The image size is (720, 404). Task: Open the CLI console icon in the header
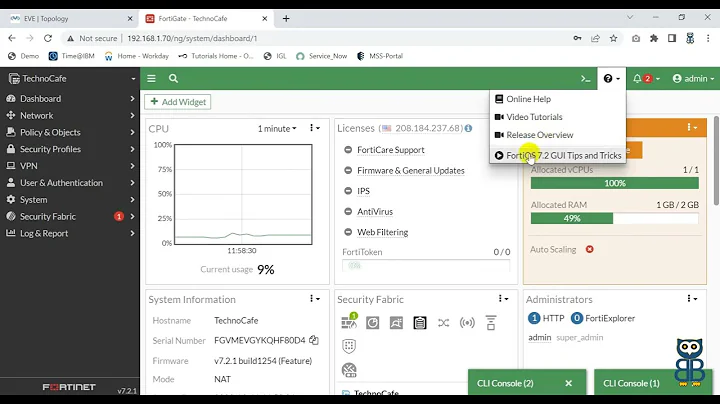tap(585, 79)
